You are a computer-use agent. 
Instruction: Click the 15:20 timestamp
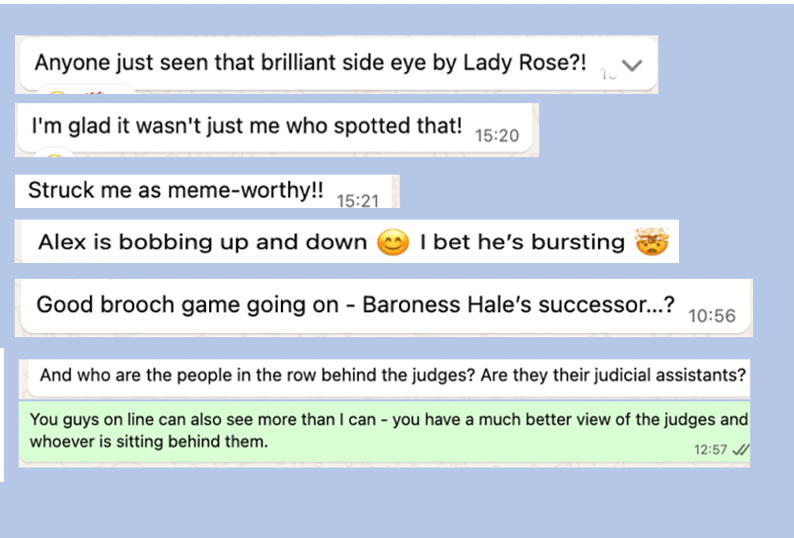(x=496, y=135)
